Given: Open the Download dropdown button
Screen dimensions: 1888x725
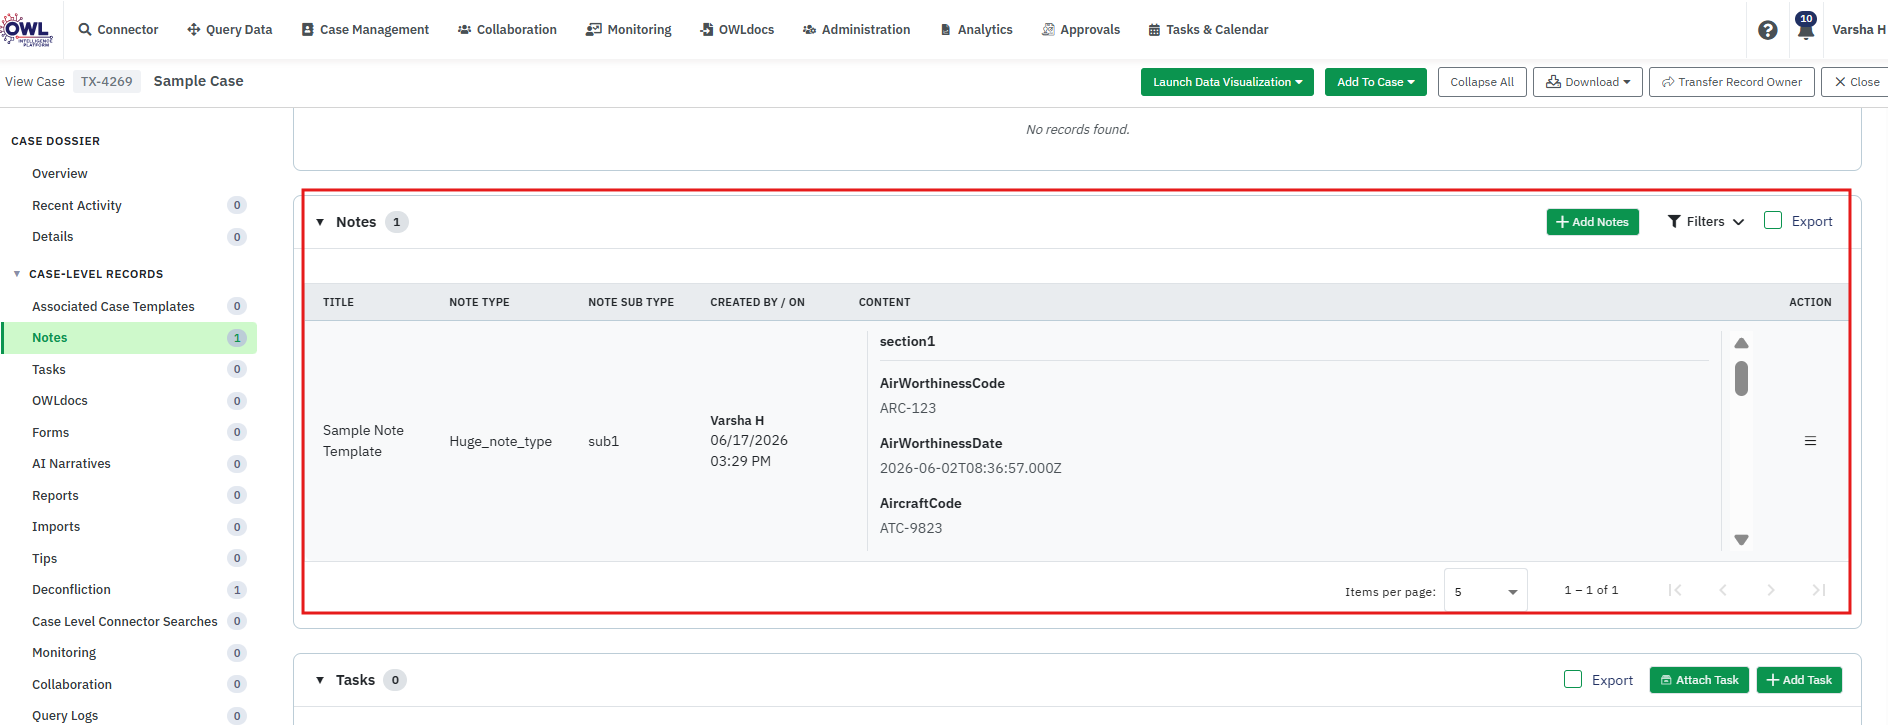Looking at the screenshot, I should pyautogui.click(x=1588, y=82).
